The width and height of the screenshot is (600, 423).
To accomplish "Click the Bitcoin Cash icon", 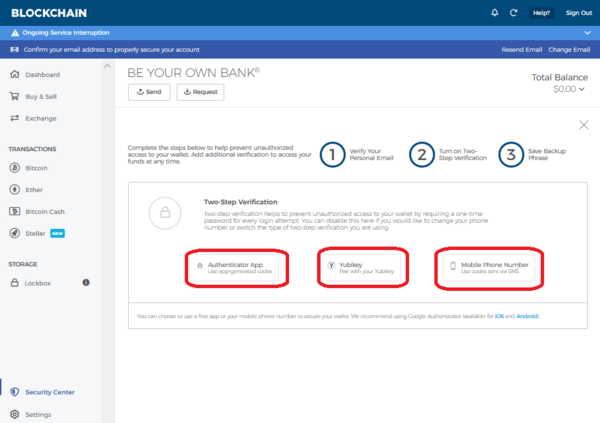I will (x=15, y=211).
